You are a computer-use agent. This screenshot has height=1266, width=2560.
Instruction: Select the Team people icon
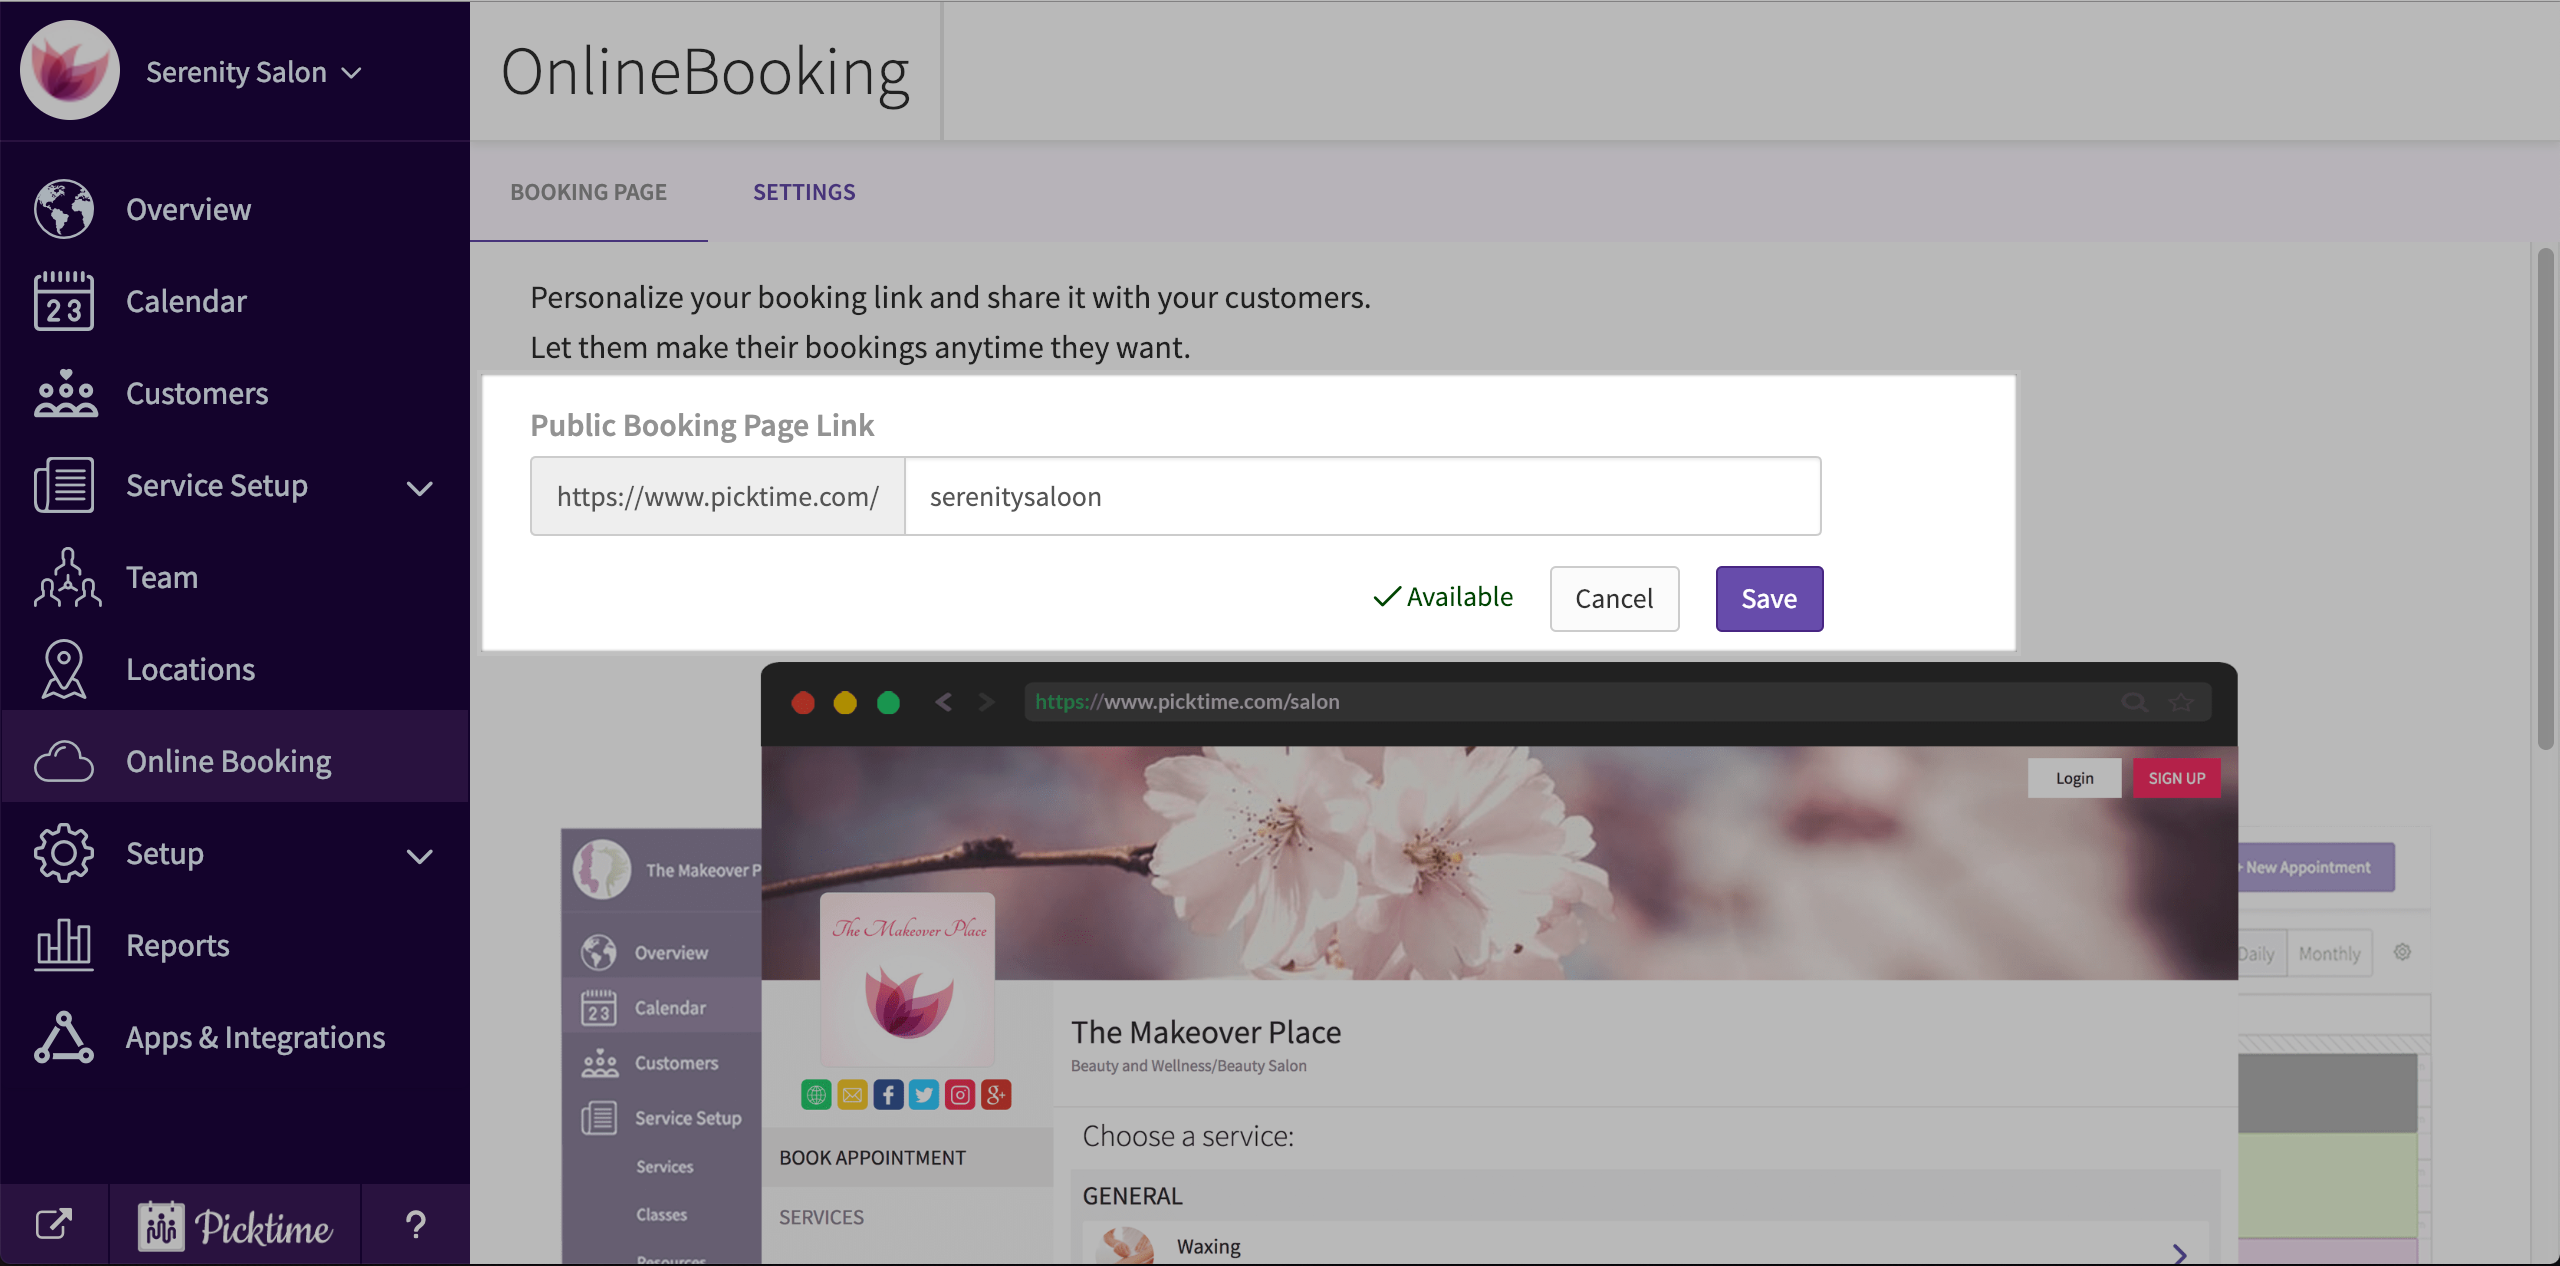pyautogui.click(x=66, y=578)
